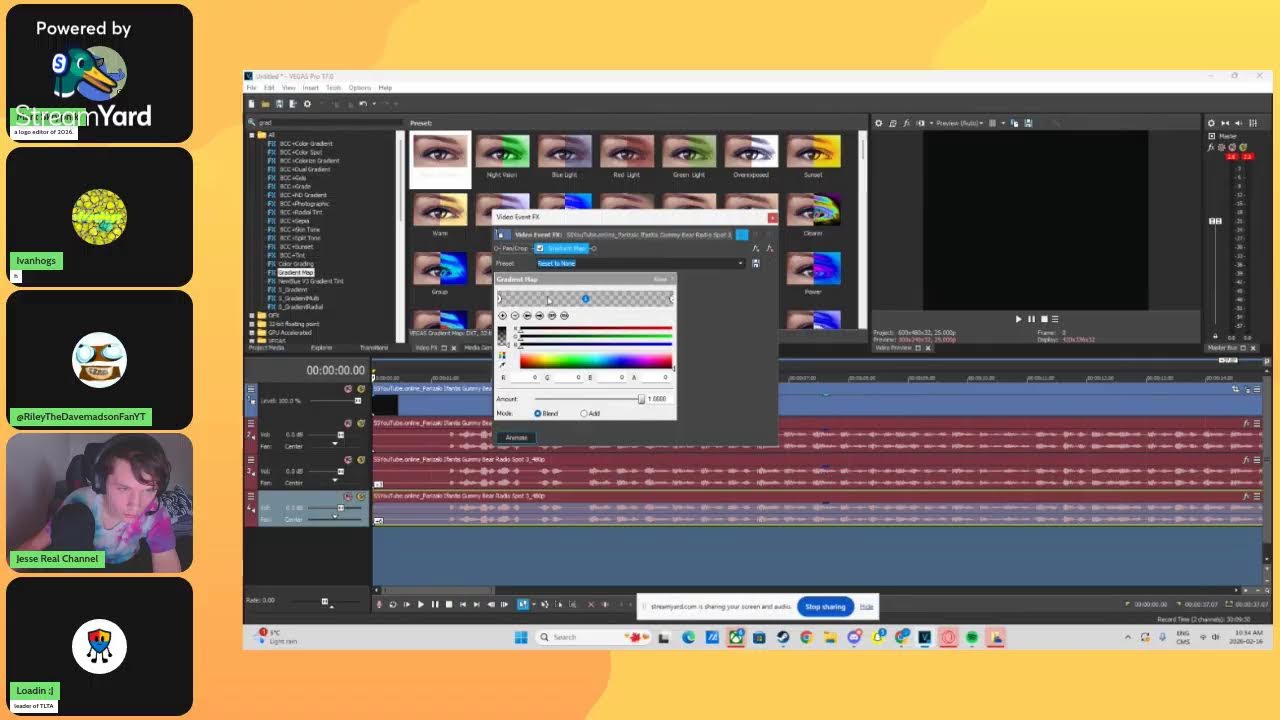
Task: Click the Master bus settings gear icon
Action: click(x=1211, y=123)
